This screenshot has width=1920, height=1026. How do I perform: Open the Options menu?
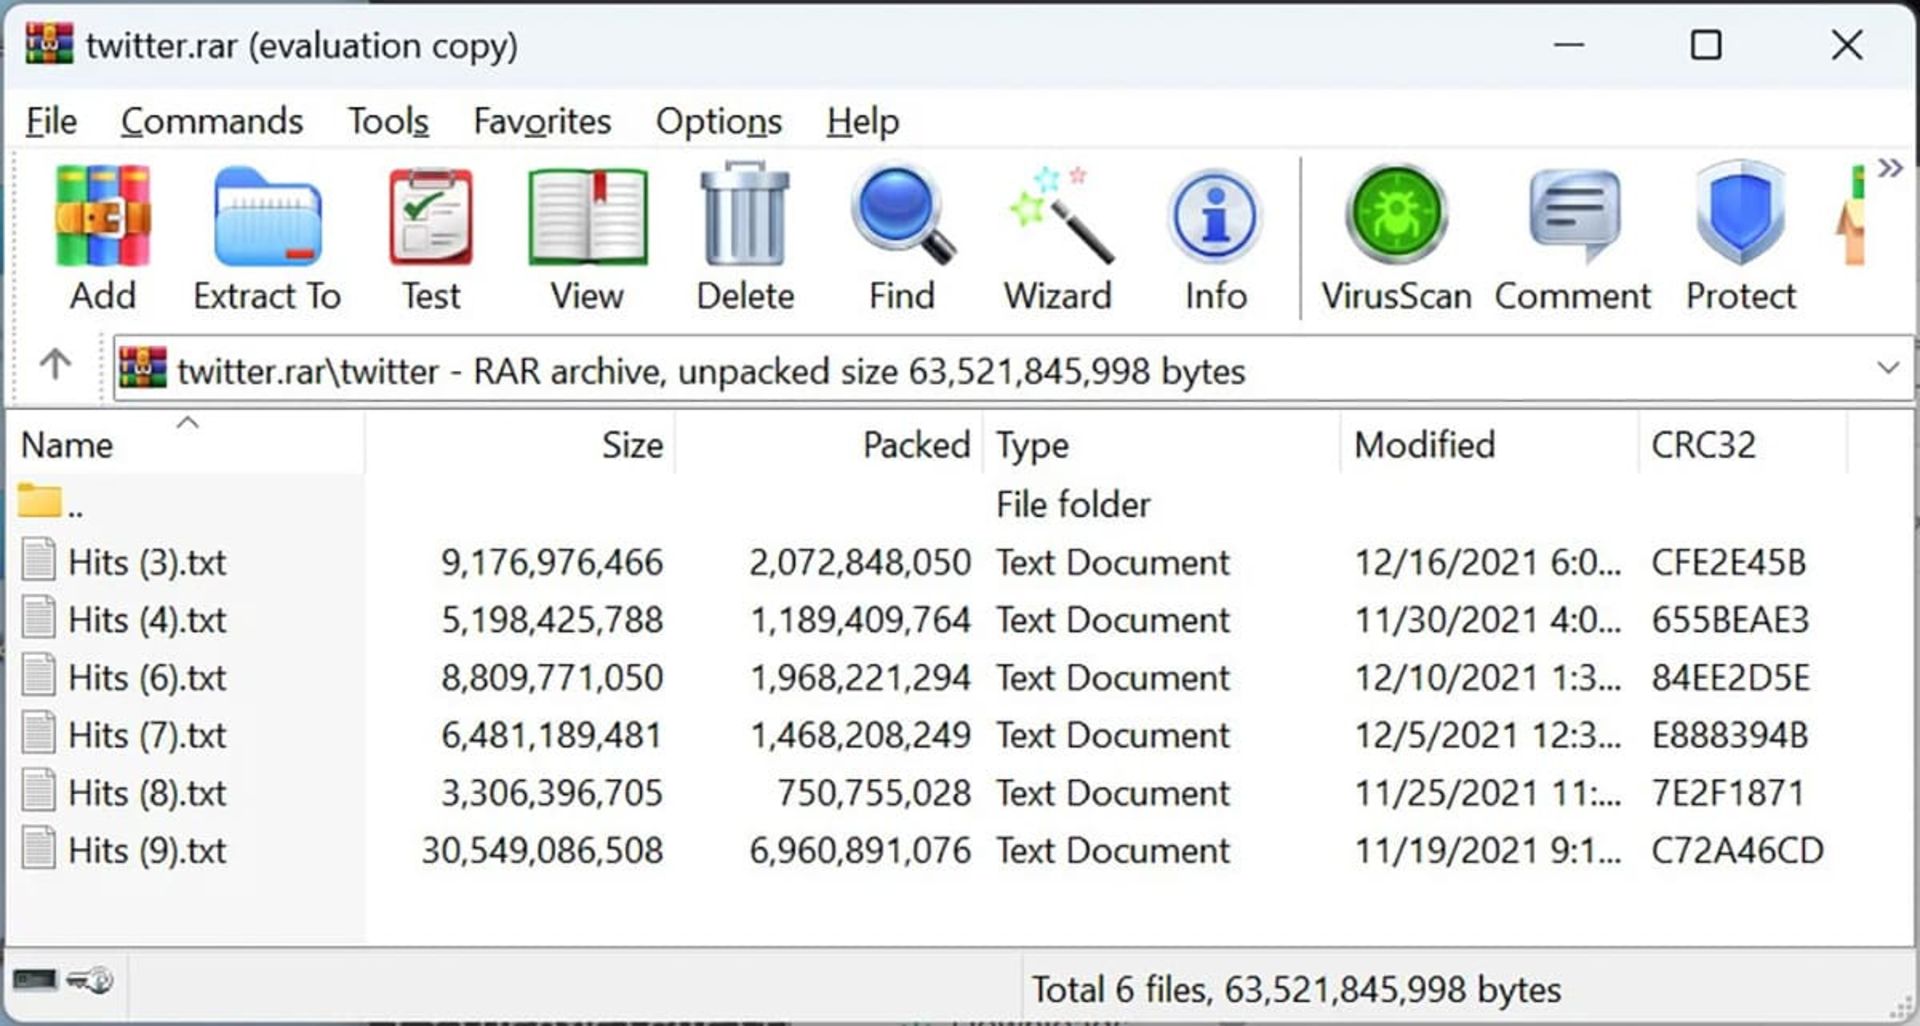pyautogui.click(x=719, y=121)
